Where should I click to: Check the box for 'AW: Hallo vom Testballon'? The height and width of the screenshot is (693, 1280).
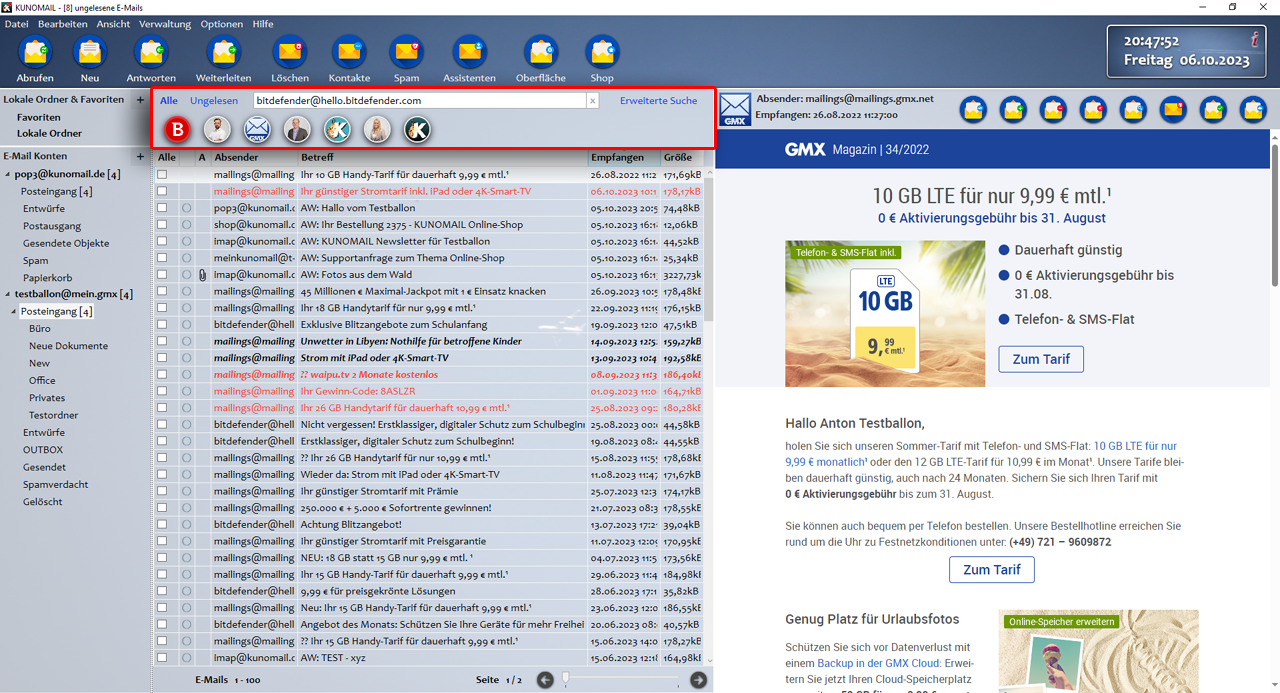coord(162,208)
